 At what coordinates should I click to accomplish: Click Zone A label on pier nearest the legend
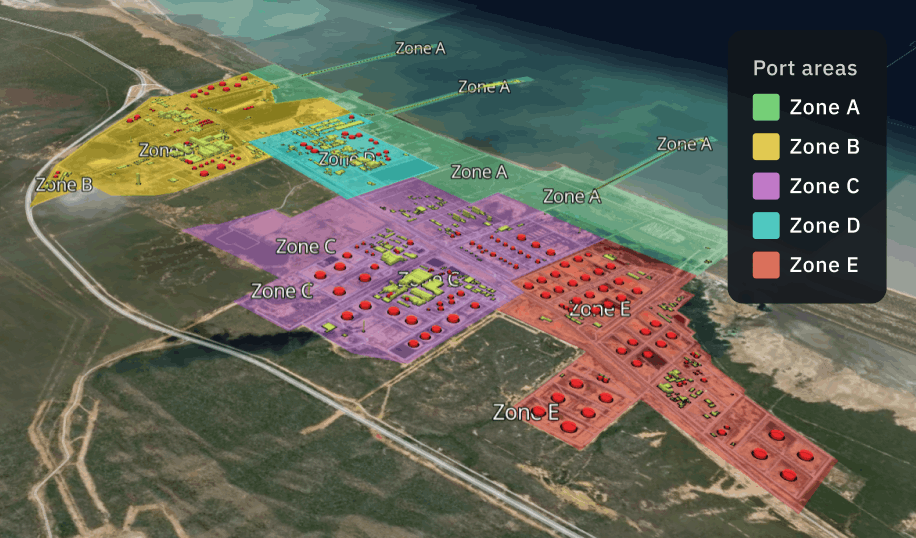click(x=684, y=144)
